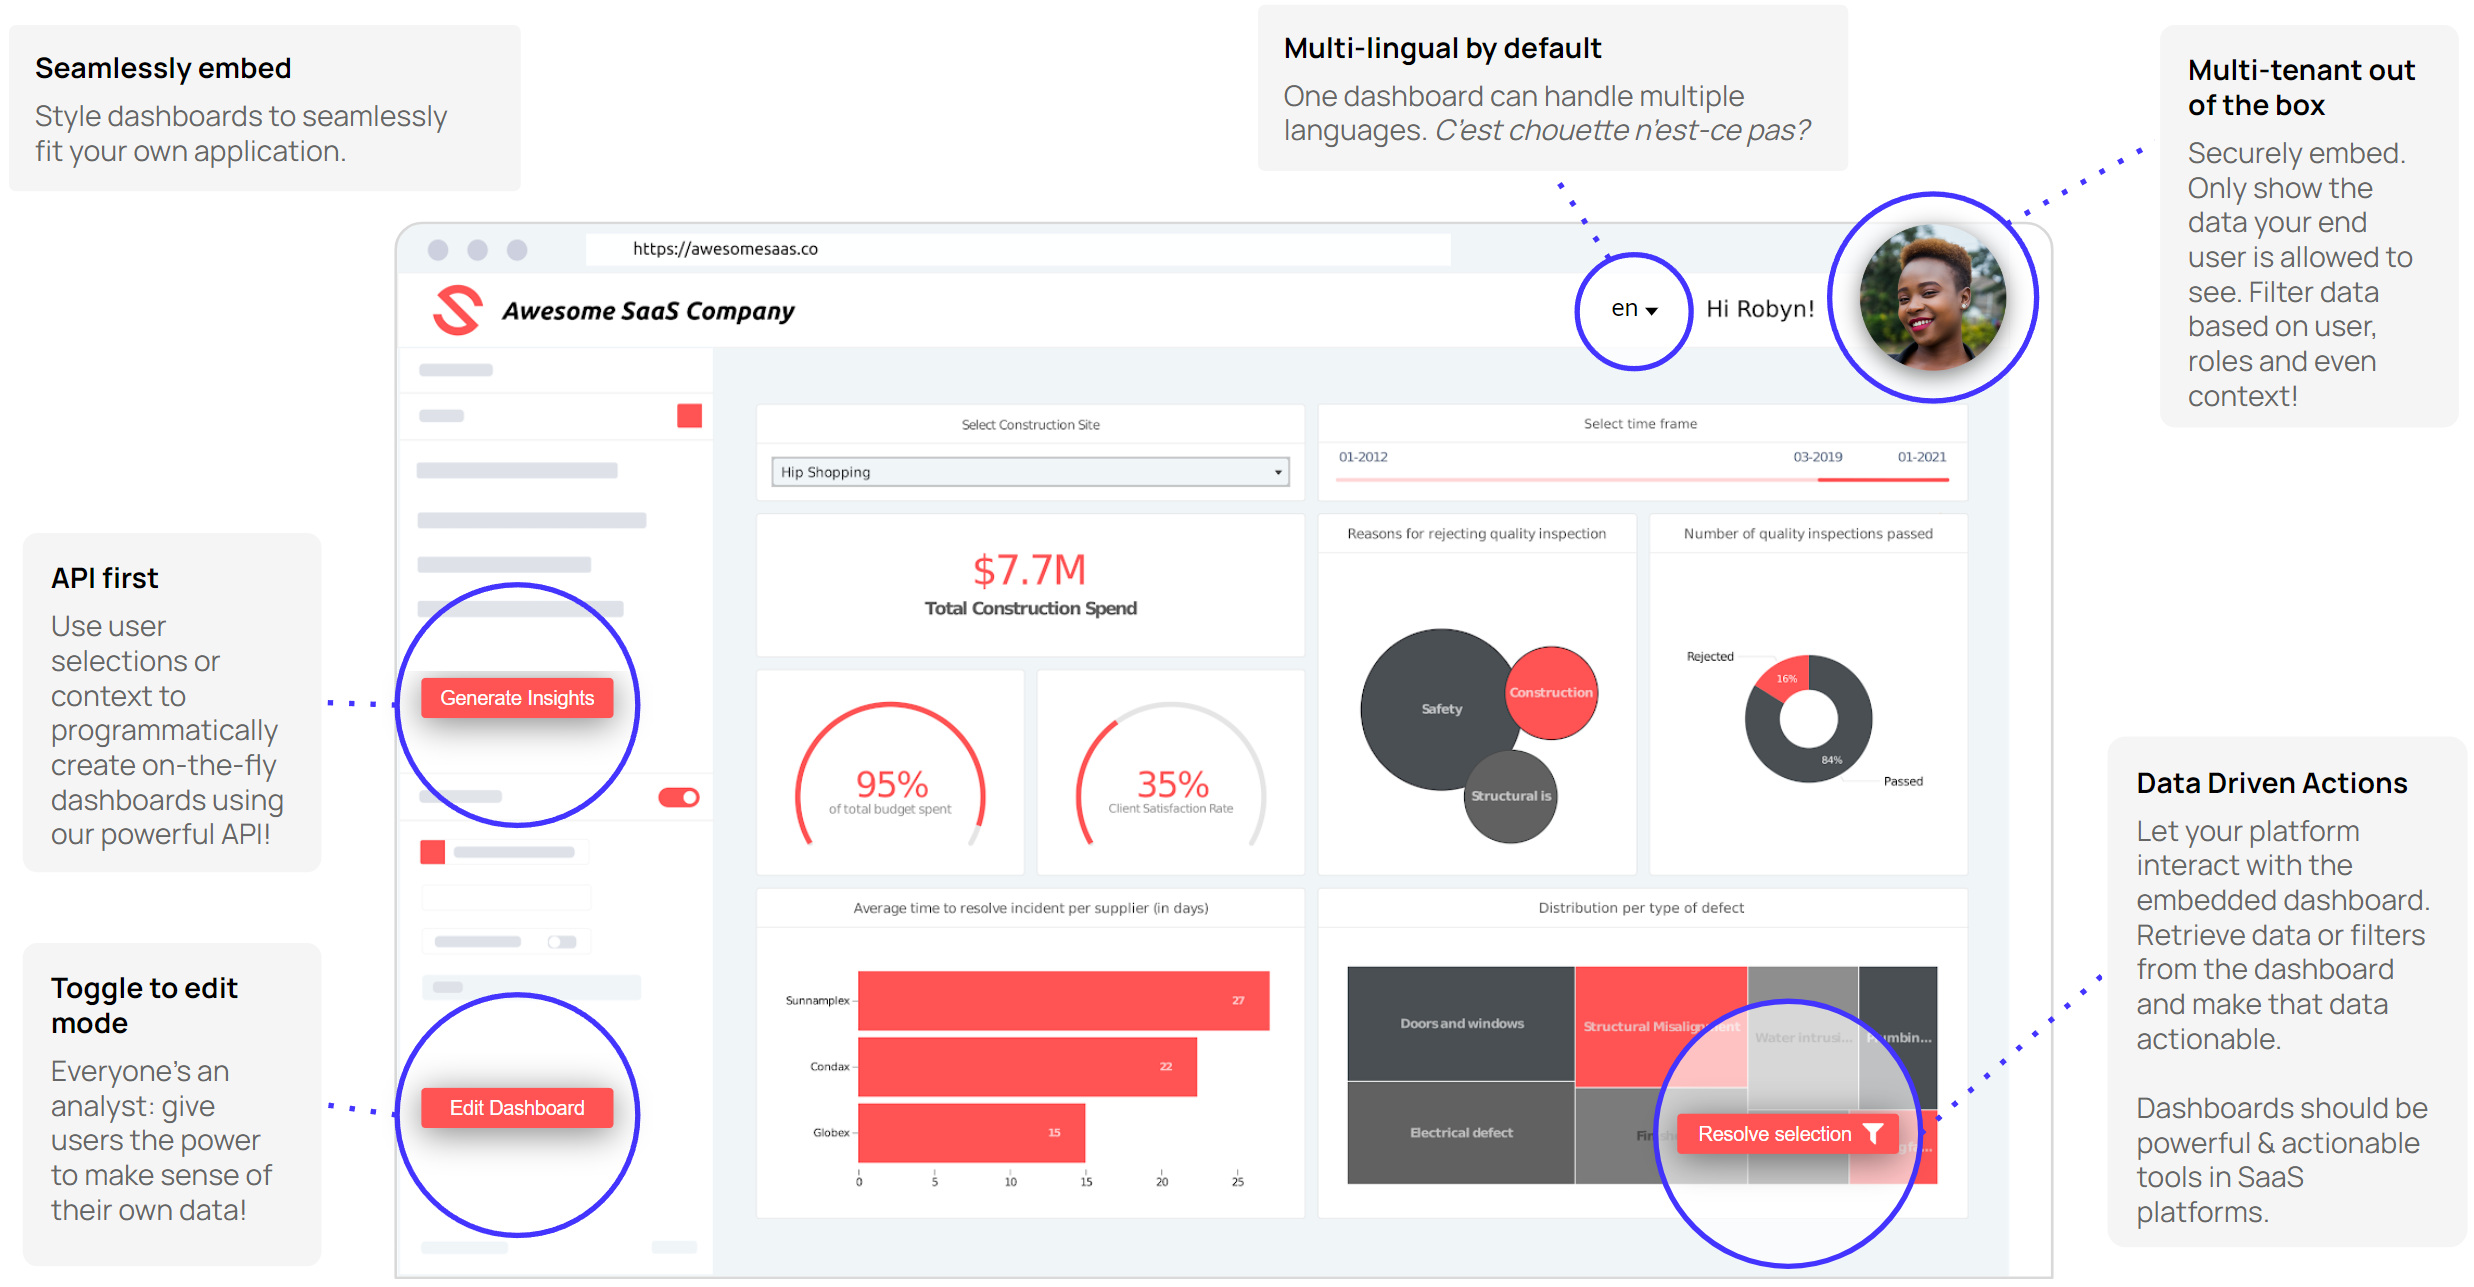
Task: Click the time frame slider at 03-2019
Action: [x=1818, y=480]
